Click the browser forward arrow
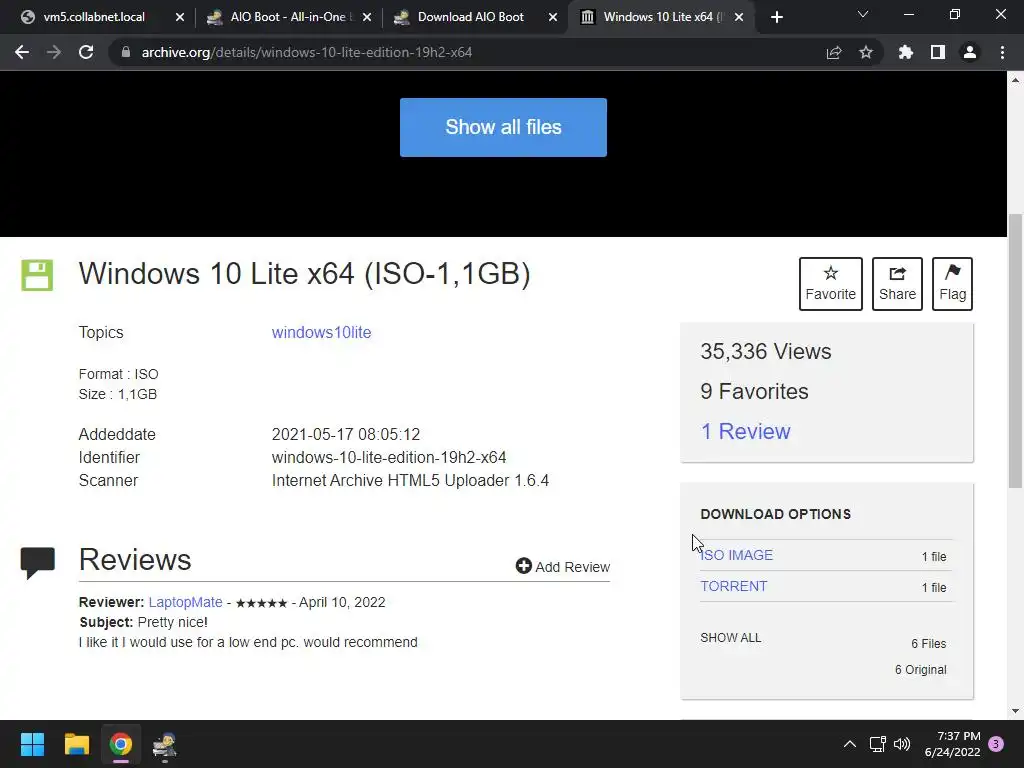 54,52
